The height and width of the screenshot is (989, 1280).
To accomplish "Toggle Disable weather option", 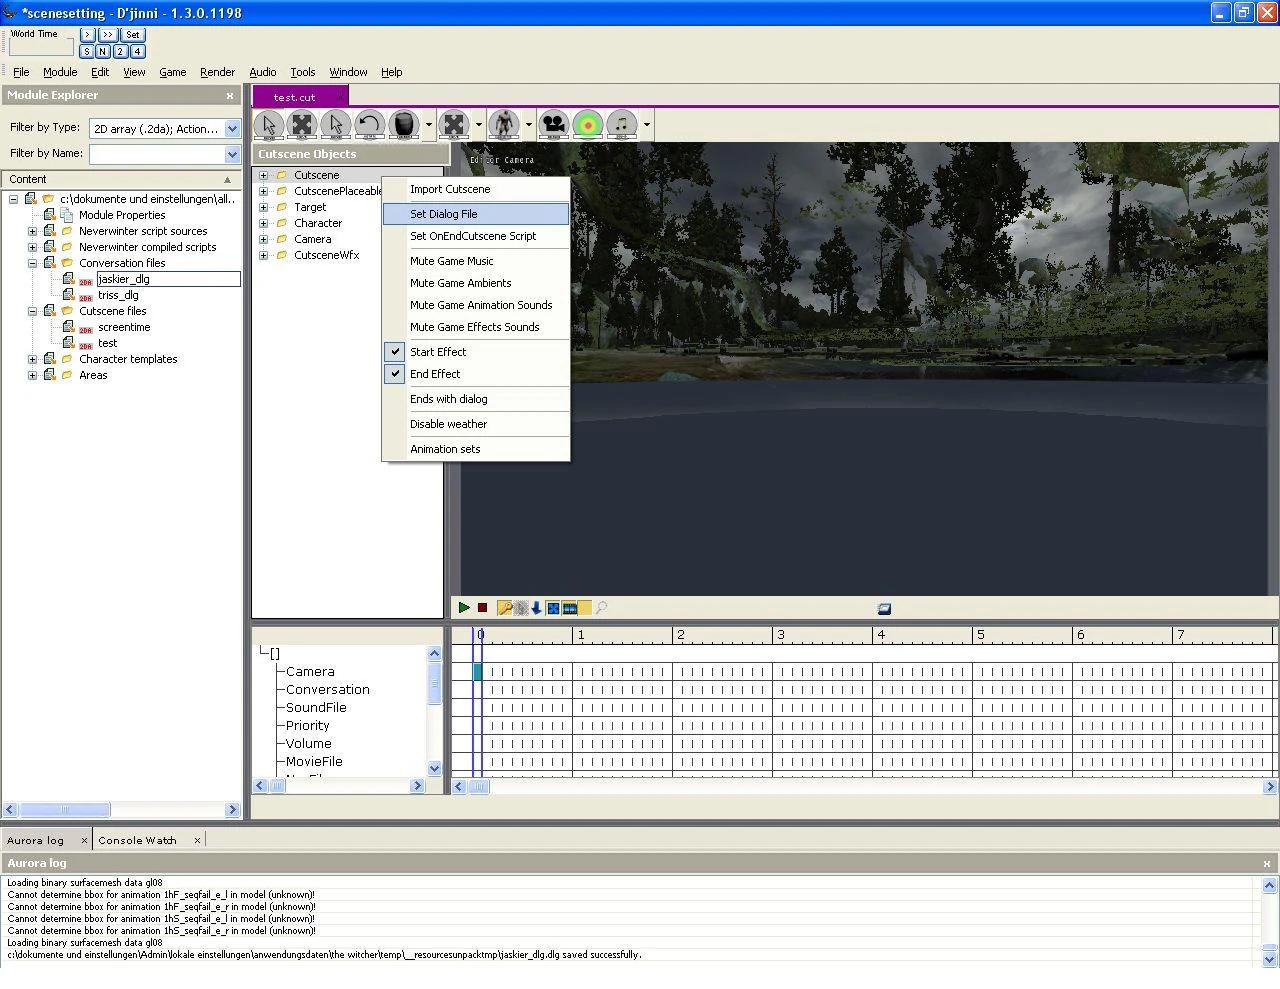I will [476, 424].
